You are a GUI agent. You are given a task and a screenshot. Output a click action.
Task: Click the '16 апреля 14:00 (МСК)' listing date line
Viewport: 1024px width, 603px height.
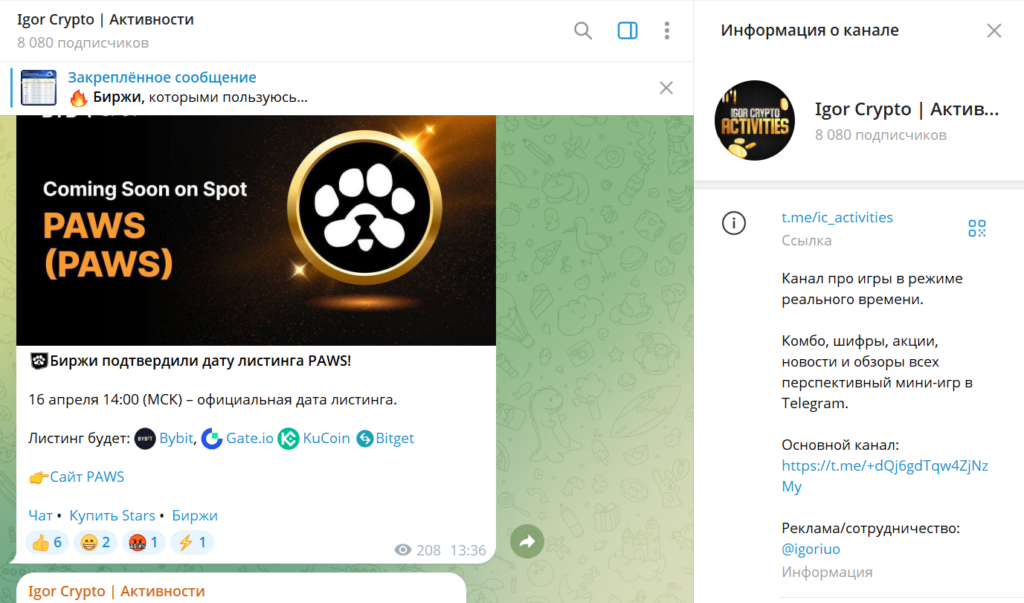click(x=213, y=399)
